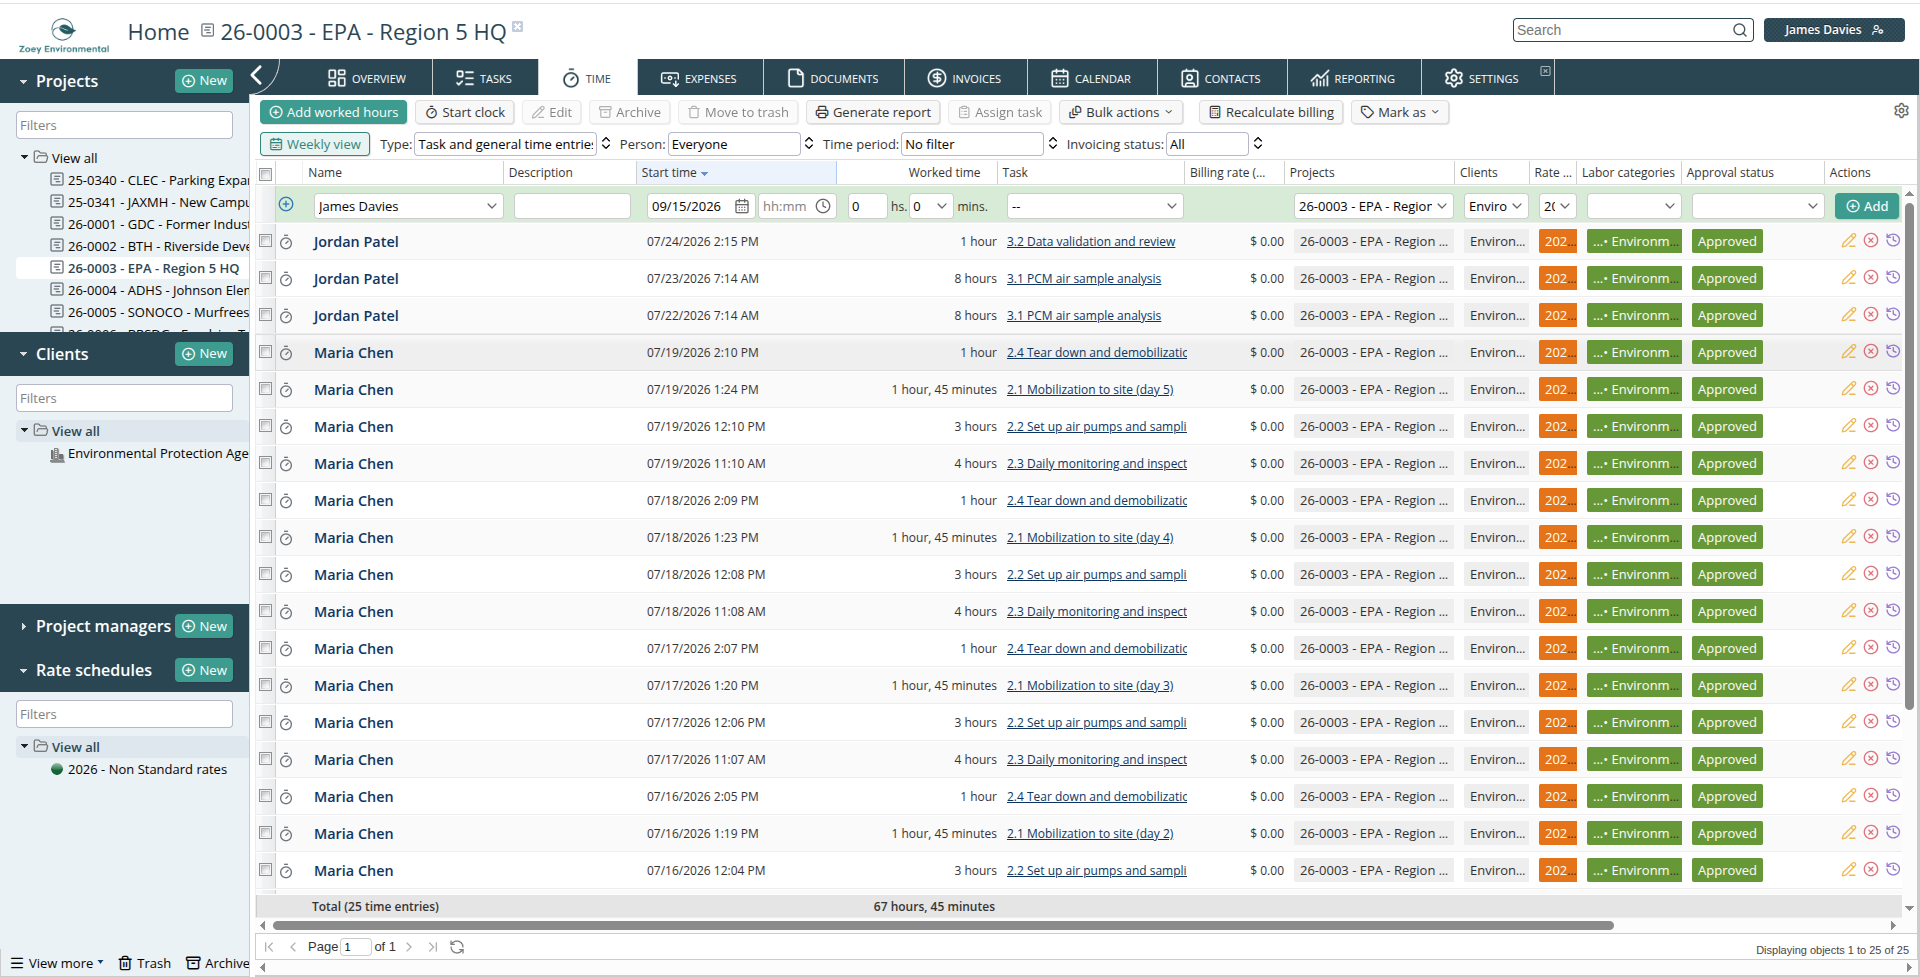The width and height of the screenshot is (1920, 977).
Task: Click the clock icon in the hh:mm field
Action: (x=823, y=206)
